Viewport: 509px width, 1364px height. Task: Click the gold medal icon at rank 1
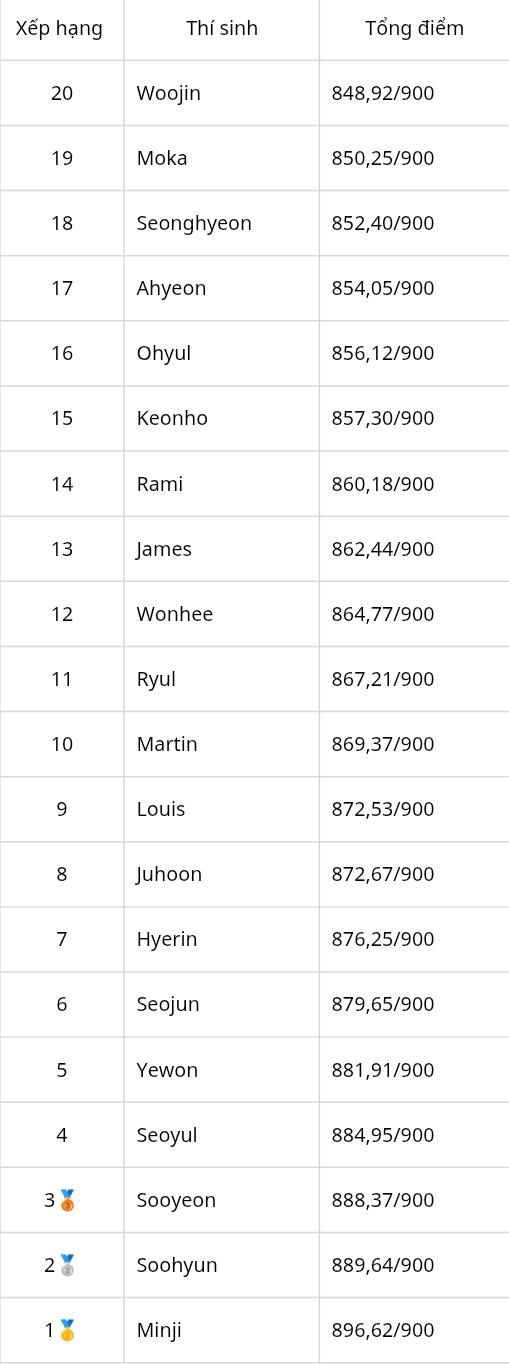pyautogui.click(x=68, y=1330)
